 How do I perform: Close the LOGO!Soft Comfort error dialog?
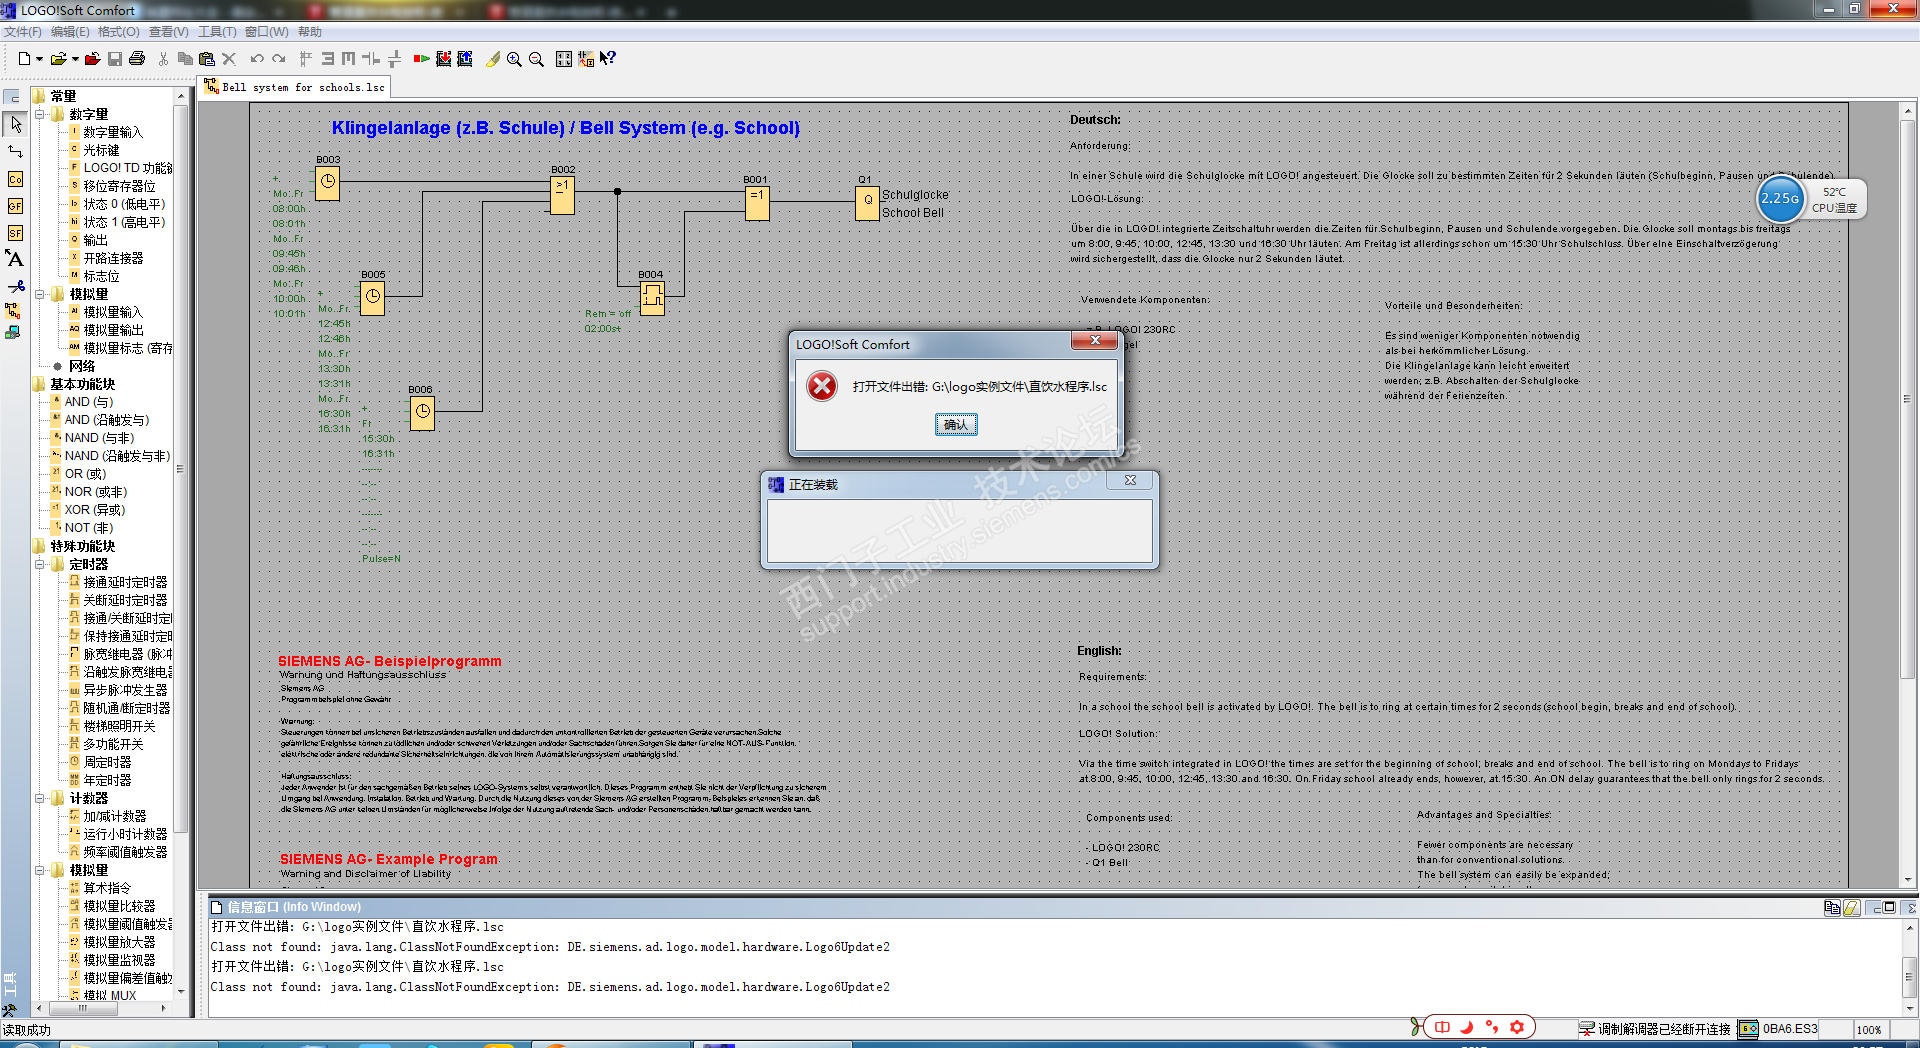click(1095, 341)
